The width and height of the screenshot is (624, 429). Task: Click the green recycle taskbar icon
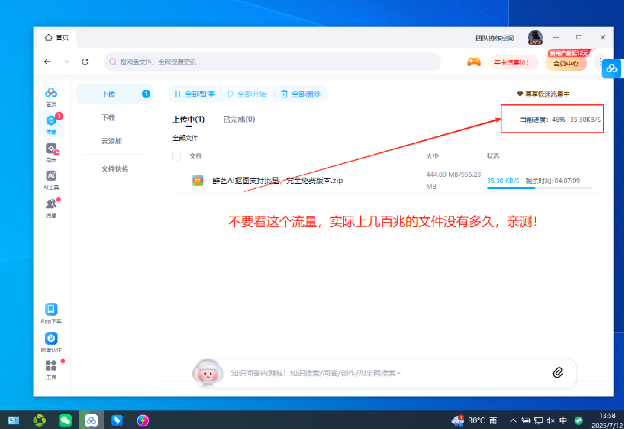39,420
